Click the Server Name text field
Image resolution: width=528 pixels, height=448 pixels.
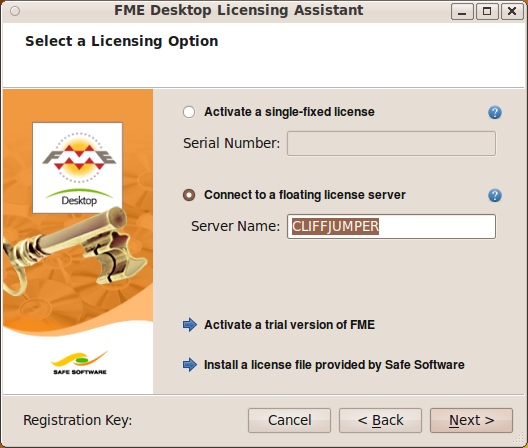[391, 226]
